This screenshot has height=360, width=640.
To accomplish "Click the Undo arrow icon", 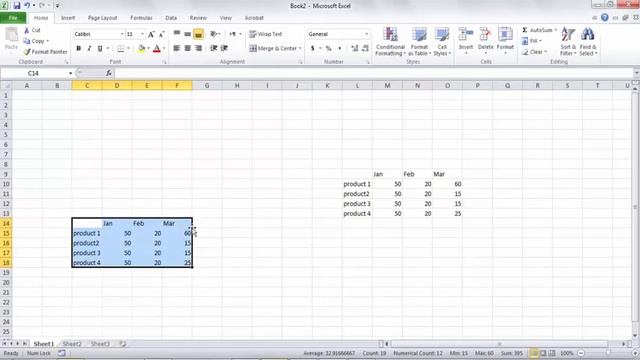I will tap(27, 6).
